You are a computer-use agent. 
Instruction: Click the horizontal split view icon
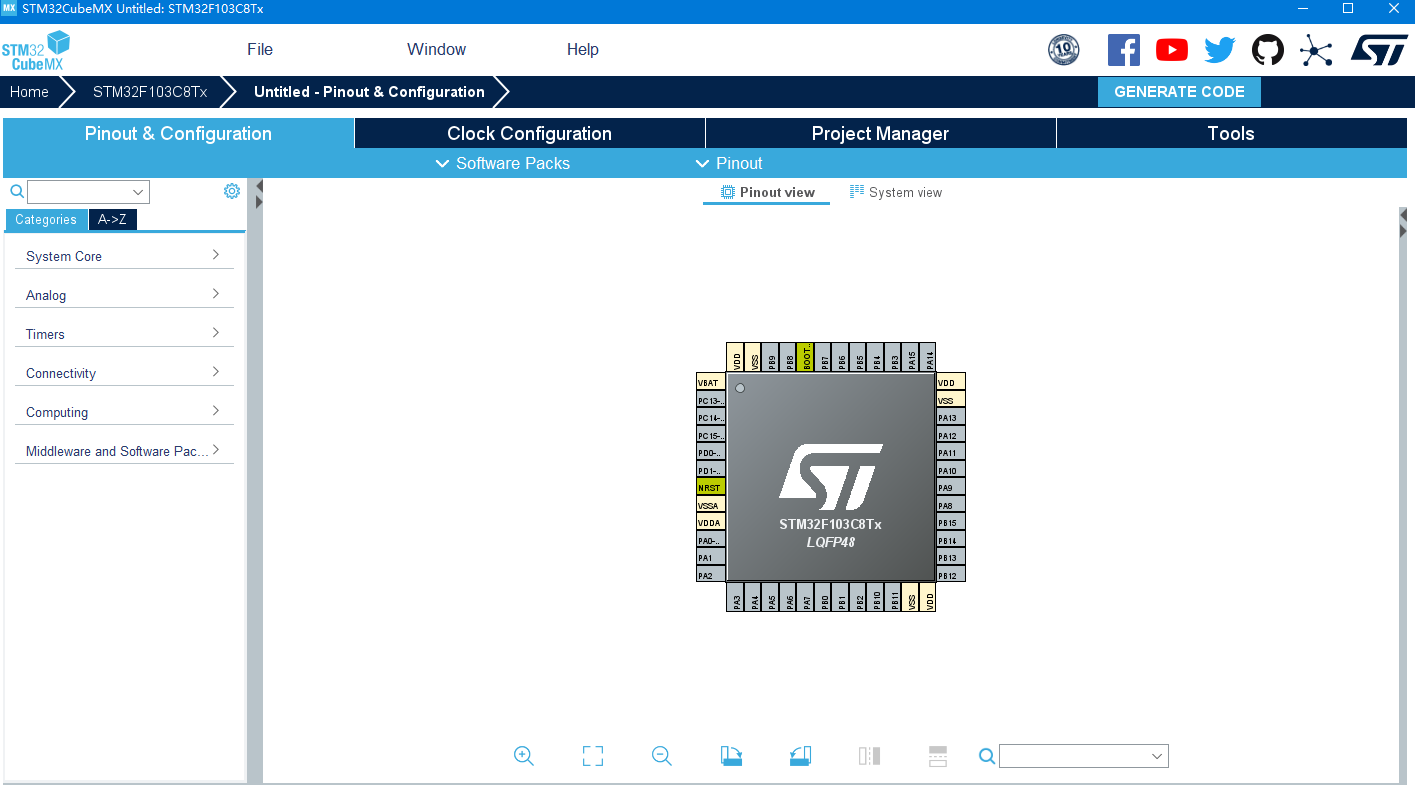[x=938, y=756]
